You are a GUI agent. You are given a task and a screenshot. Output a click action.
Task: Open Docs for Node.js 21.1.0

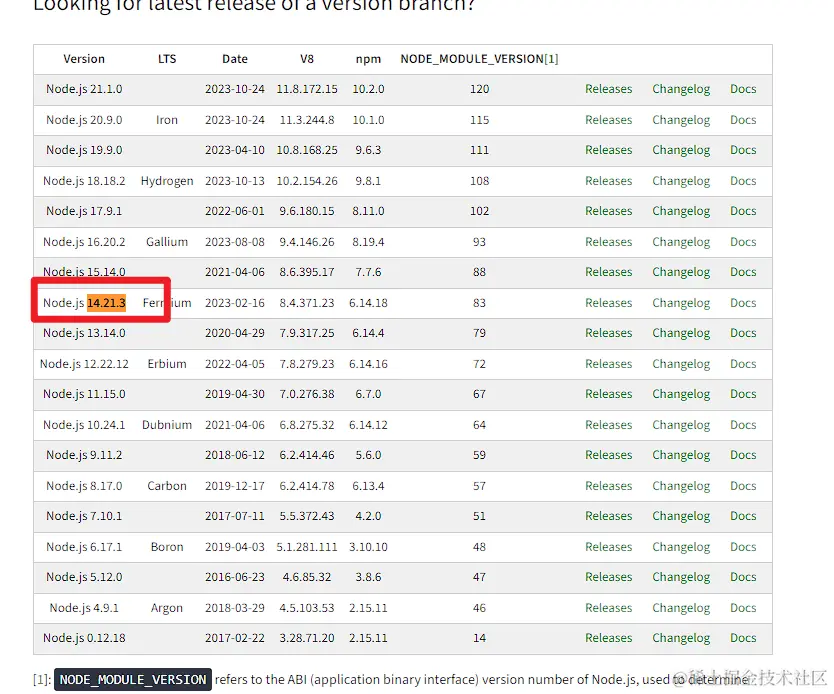coord(743,89)
